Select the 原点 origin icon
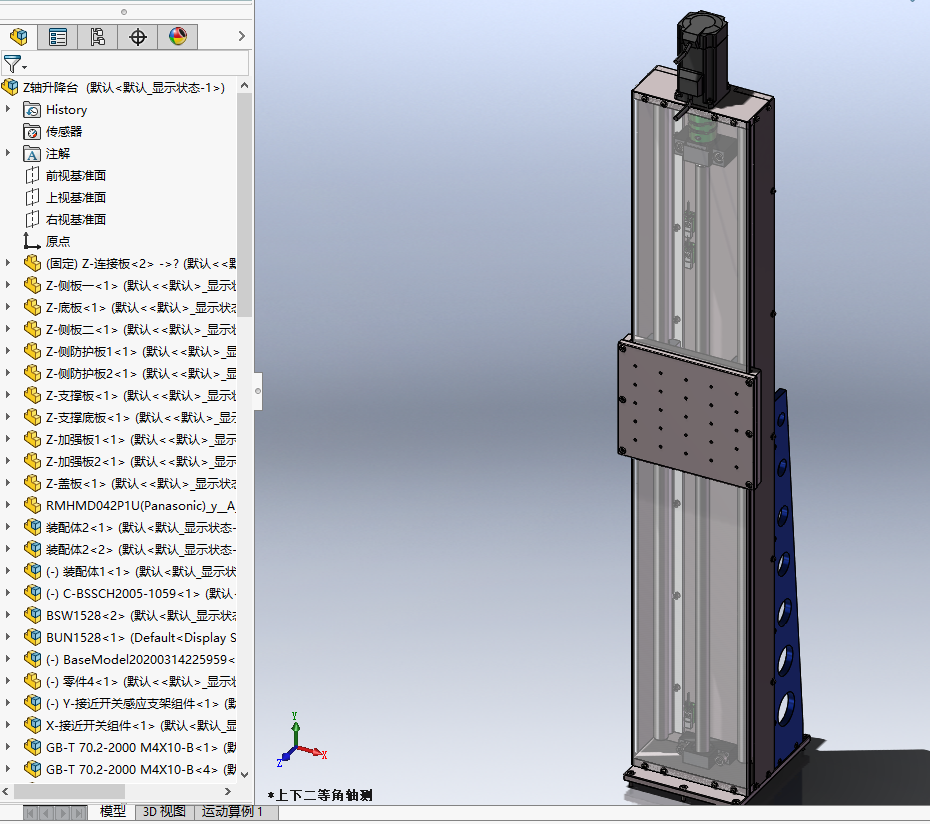Screen dimensions: 930x824 31,241
